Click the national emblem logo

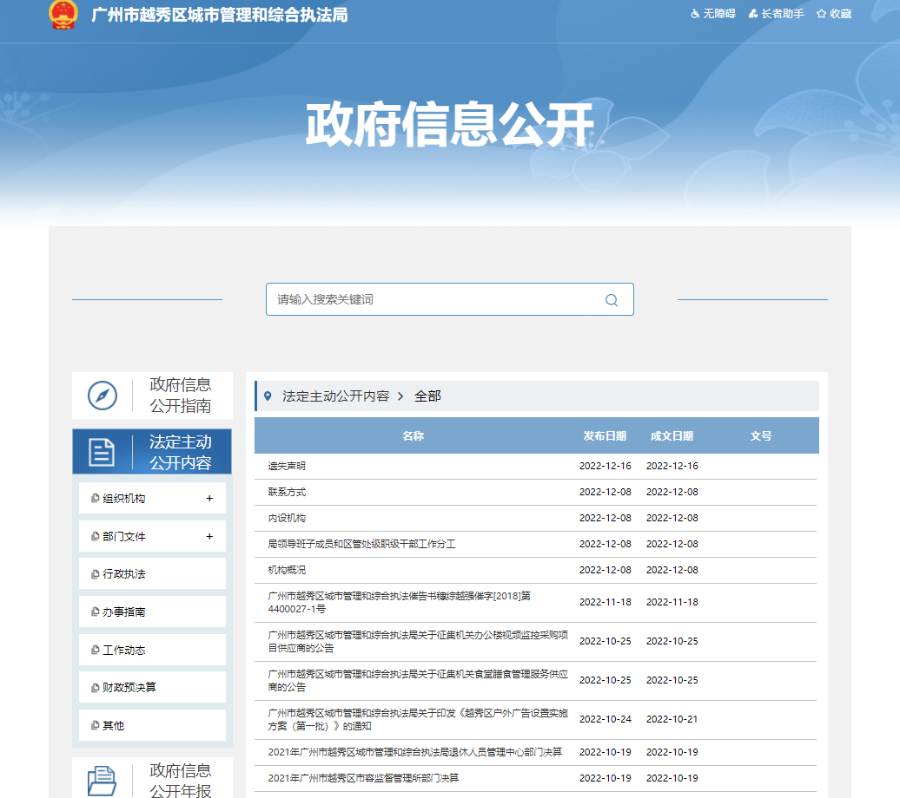62,15
